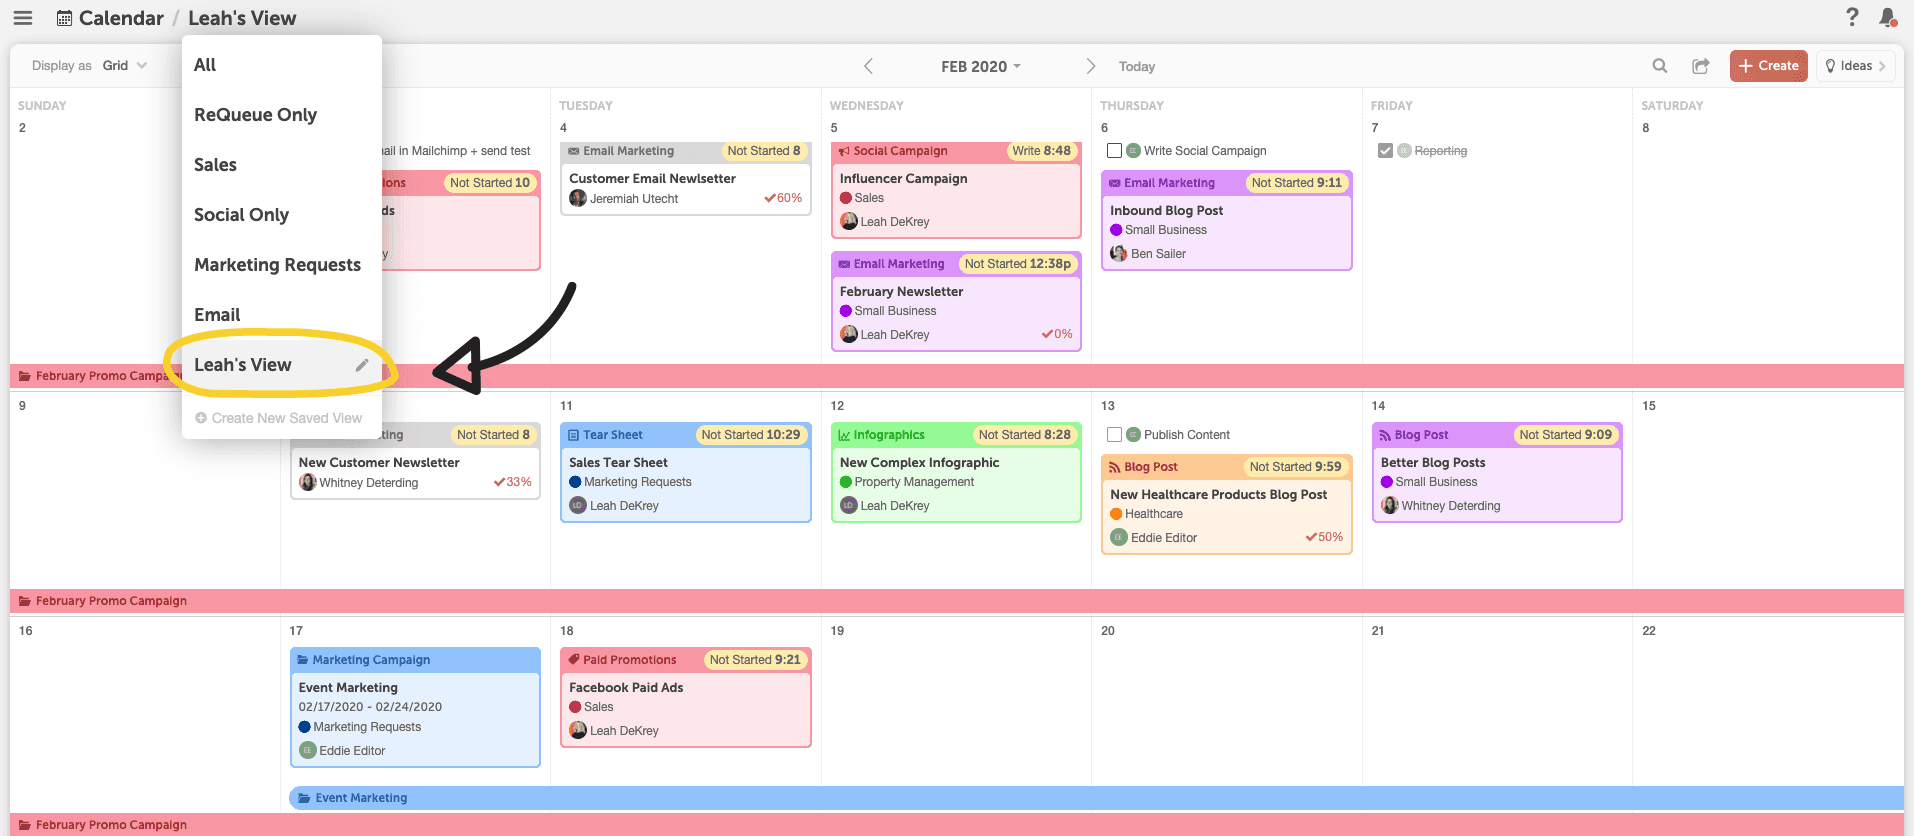Open Event Marketing campaign card on Feb 17

[x=415, y=707]
